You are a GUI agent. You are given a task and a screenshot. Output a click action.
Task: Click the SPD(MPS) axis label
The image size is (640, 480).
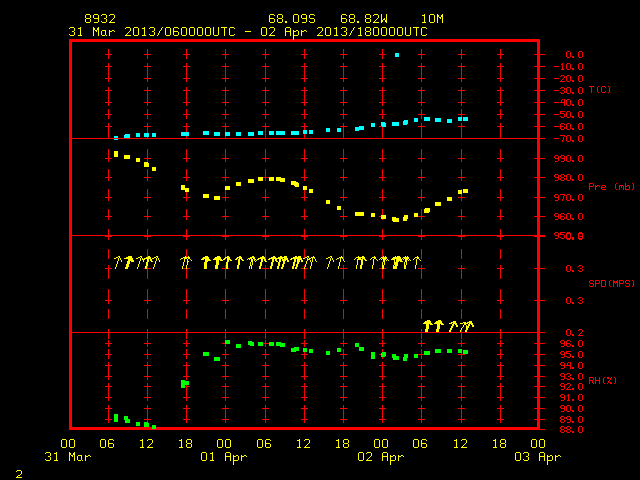pyautogui.click(x=611, y=283)
